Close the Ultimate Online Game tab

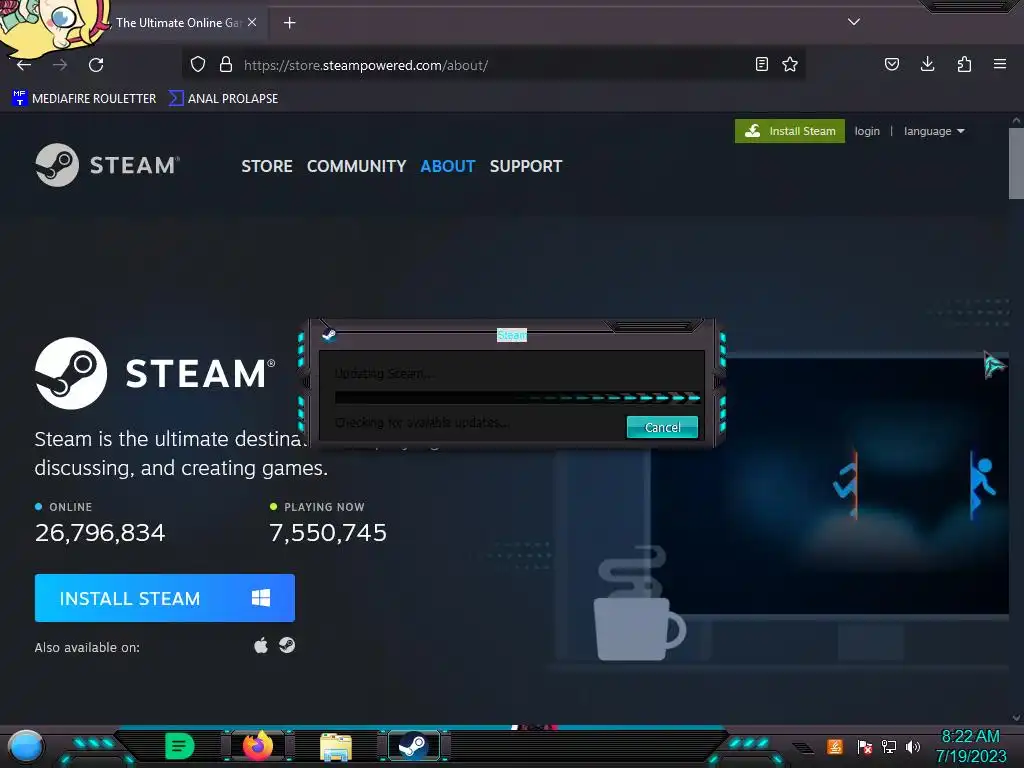tap(252, 22)
